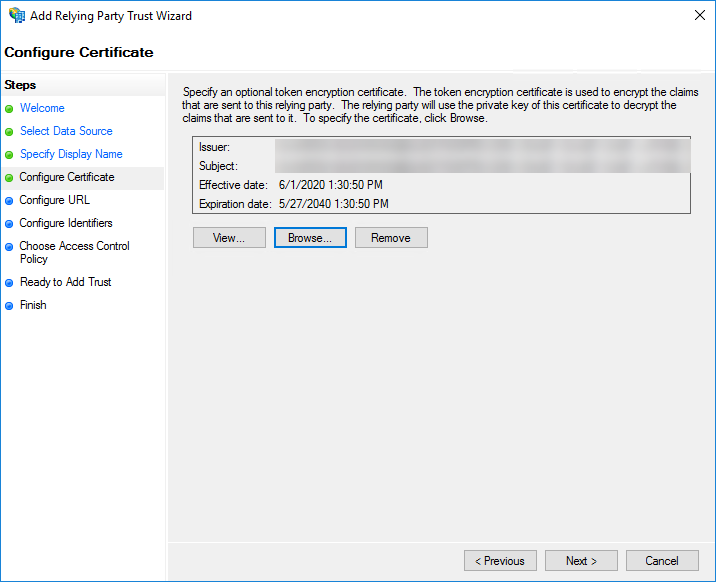
Task: Proceed with the Next button
Action: pyautogui.click(x=581, y=561)
